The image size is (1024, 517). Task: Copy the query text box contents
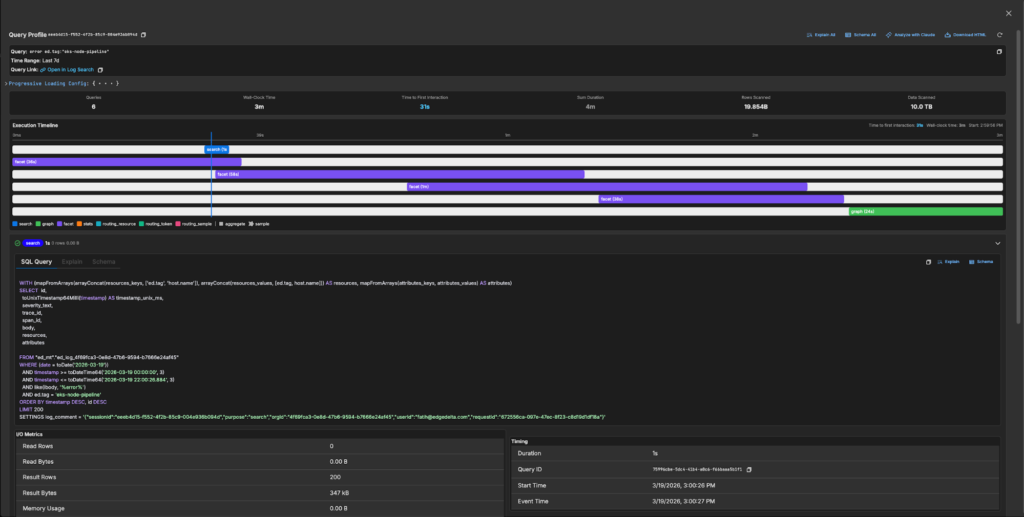[x=998, y=51]
